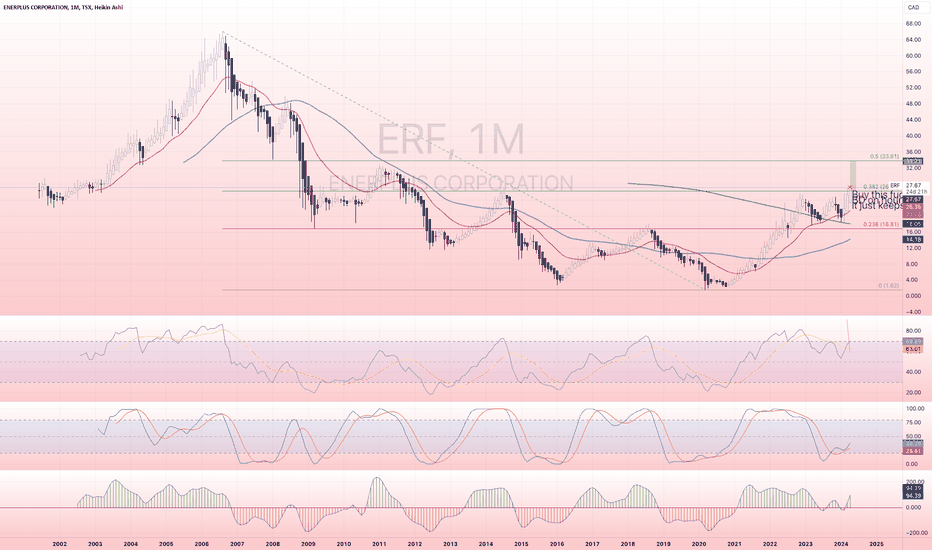The height and width of the screenshot is (550, 932).
Task: Select the 26.35 red price tag
Action: pos(912,207)
